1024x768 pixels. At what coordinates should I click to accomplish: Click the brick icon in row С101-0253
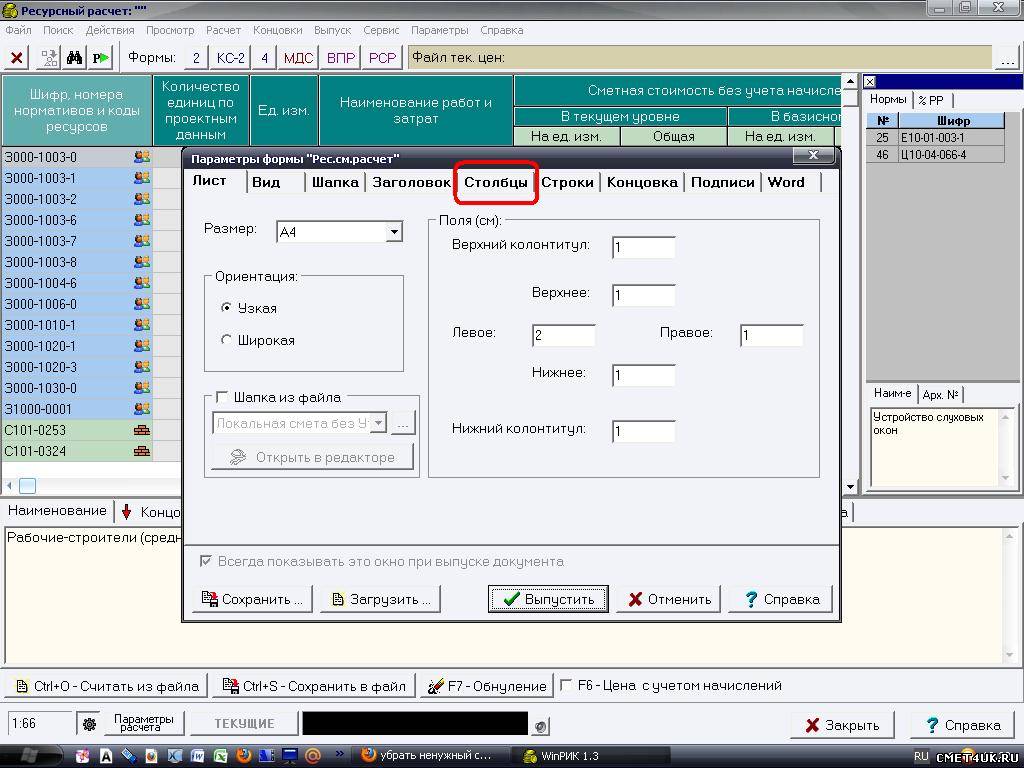tap(141, 430)
